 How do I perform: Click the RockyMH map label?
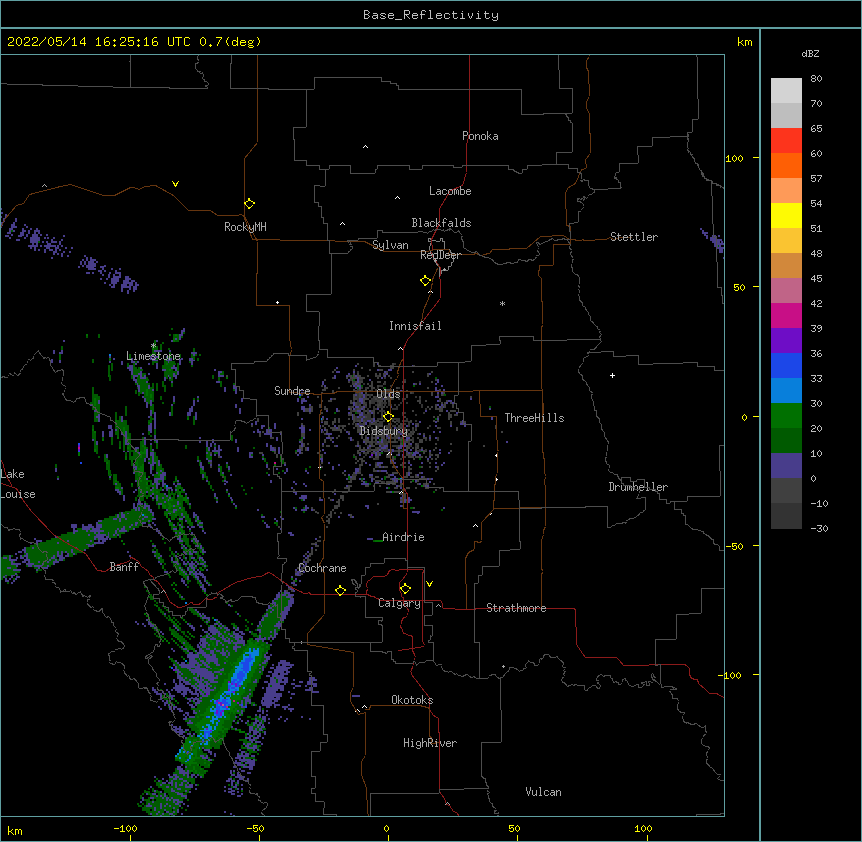point(245,227)
